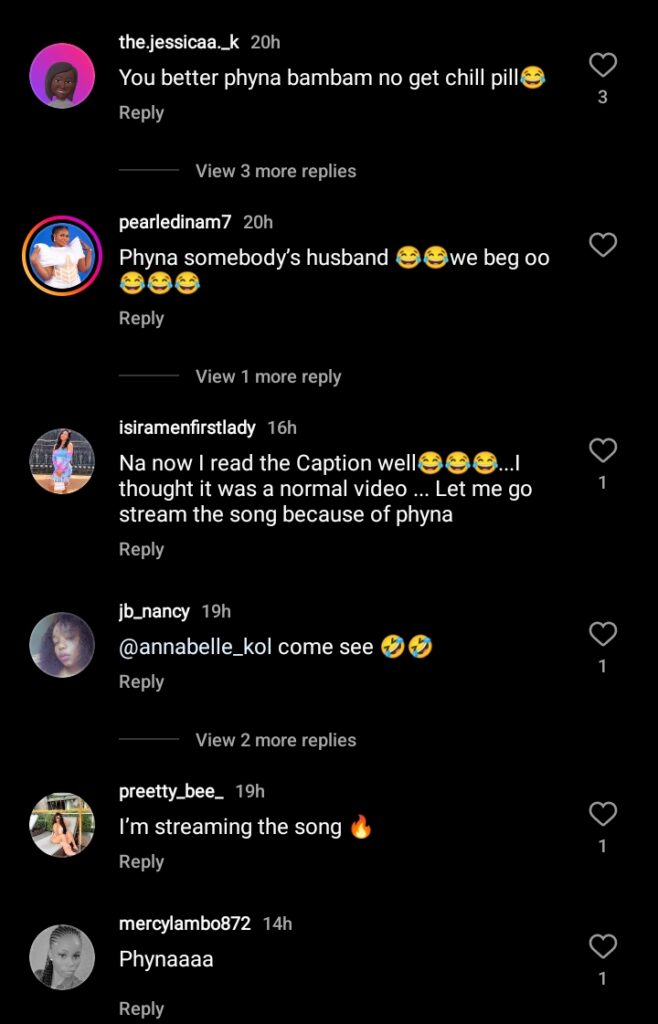This screenshot has width=658, height=1024.
Task: Like mercylambo872's Phynaaaa comment
Action: (602, 946)
